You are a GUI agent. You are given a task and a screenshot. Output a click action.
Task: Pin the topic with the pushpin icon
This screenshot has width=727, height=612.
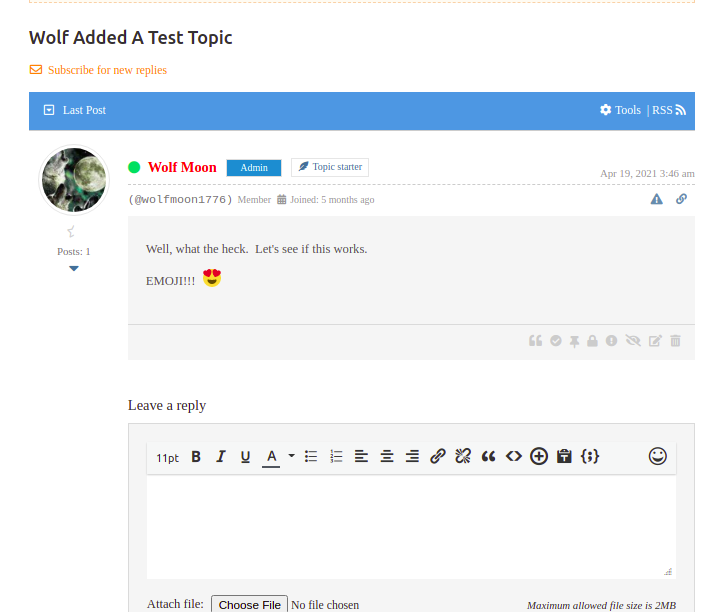[x=574, y=342]
